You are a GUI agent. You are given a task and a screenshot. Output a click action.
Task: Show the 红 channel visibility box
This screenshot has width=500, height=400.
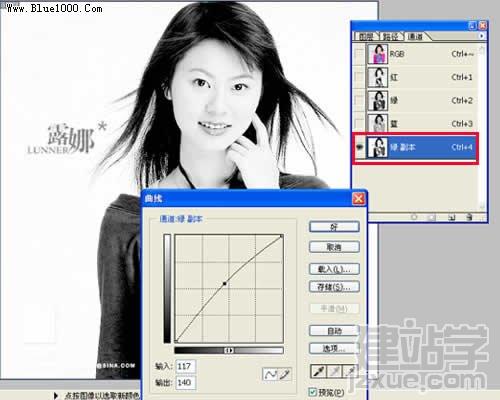359,77
